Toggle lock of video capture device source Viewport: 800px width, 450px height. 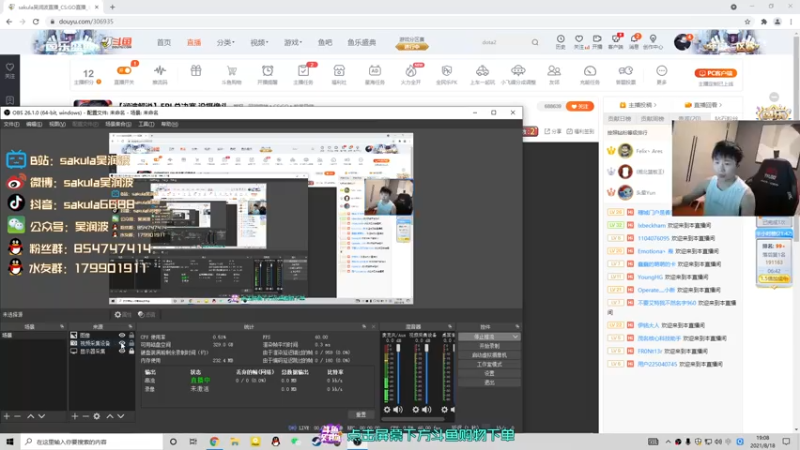click(131, 343)
